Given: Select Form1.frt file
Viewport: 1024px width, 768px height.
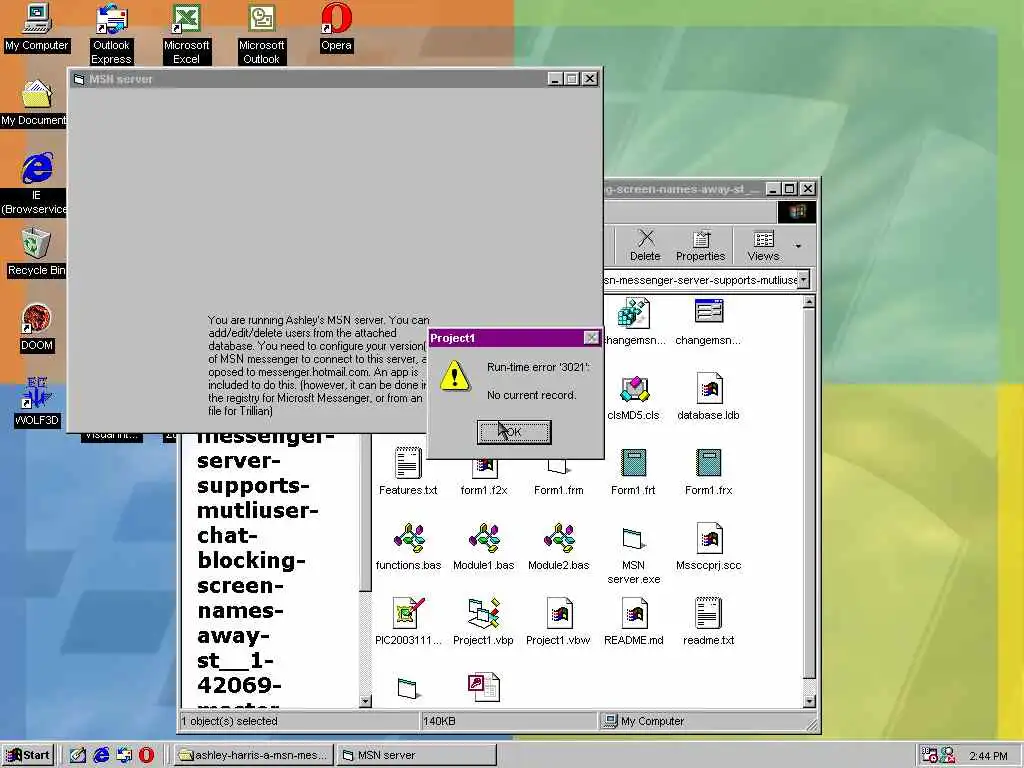Looking at the screenshot, I should coord(633,472).
